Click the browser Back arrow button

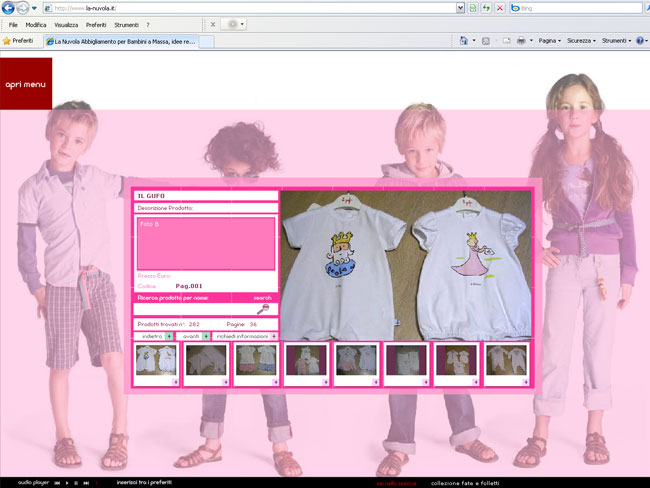pos(8,7)
